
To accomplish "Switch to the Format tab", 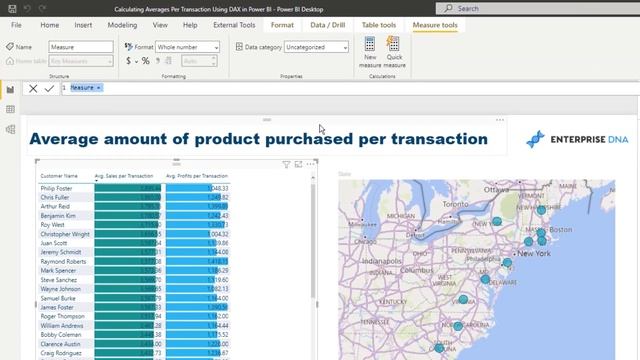I will pos(282,25).
